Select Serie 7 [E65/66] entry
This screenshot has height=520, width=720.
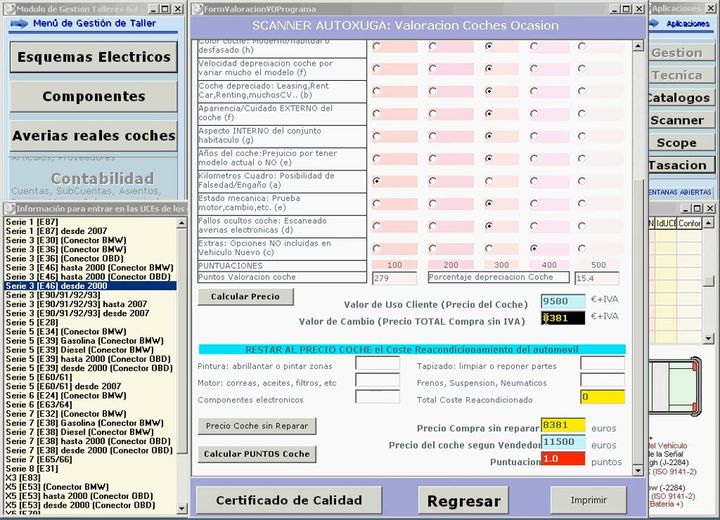pyautogui.click(x=39, y=459)
